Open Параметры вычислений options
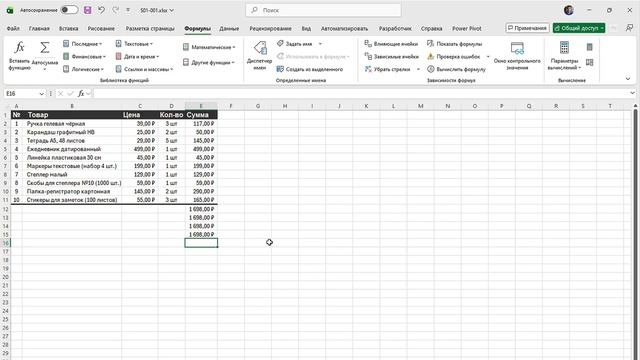 (564, 56)
